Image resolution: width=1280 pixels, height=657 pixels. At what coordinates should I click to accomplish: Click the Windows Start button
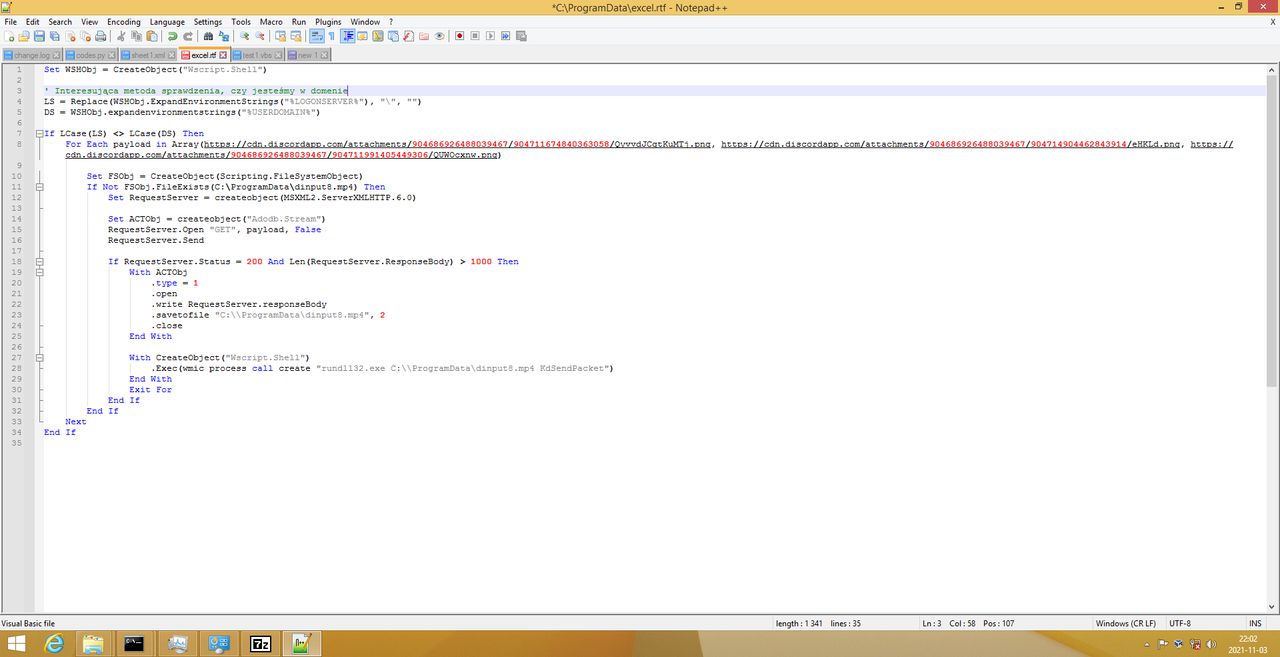[x=17, y=644]
